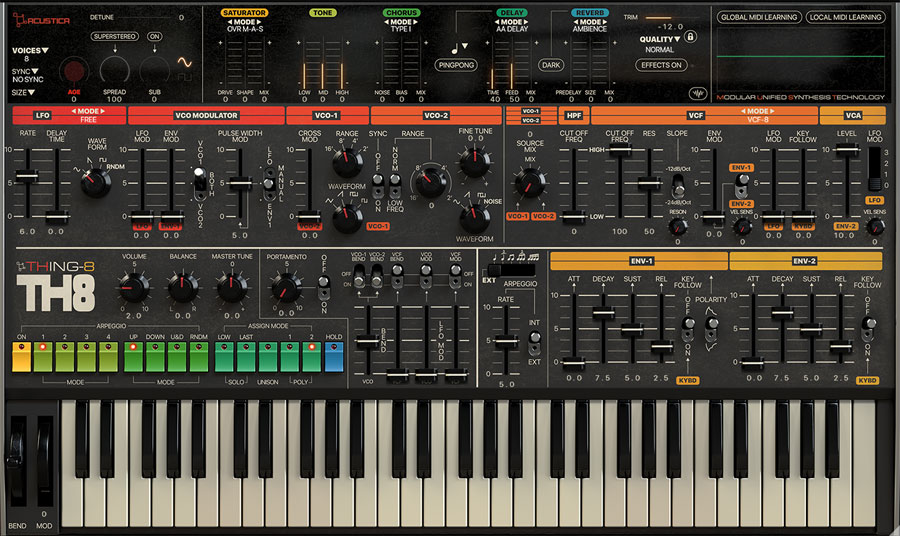The width and height of the screenshot is (900, 536).
Task: Click the waveform icon below Effects On
Action: (x=697, y=93)
